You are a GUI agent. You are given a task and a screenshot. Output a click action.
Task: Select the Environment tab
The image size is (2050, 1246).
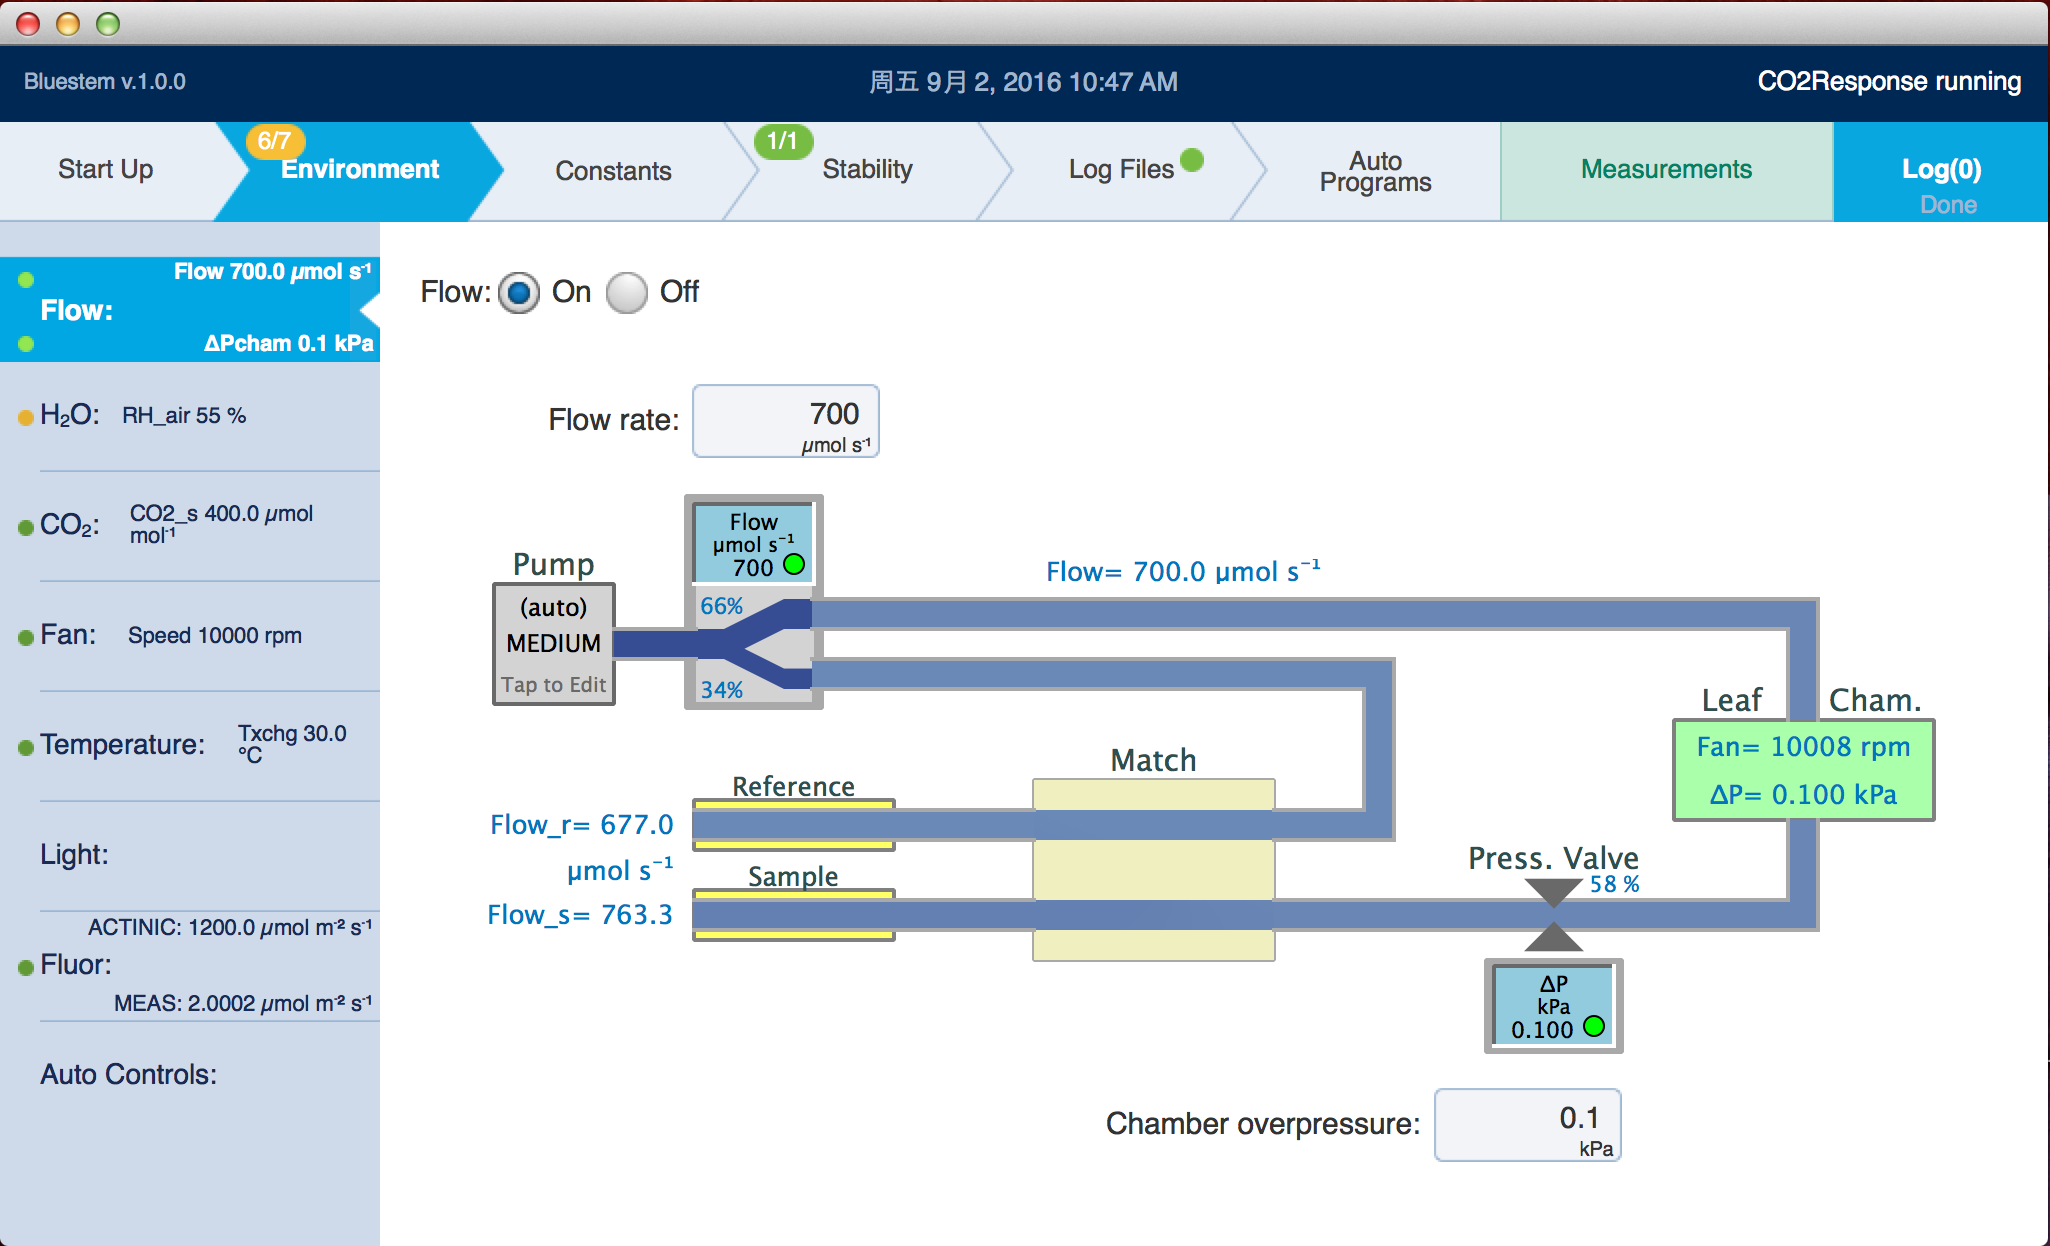point(360,167)
